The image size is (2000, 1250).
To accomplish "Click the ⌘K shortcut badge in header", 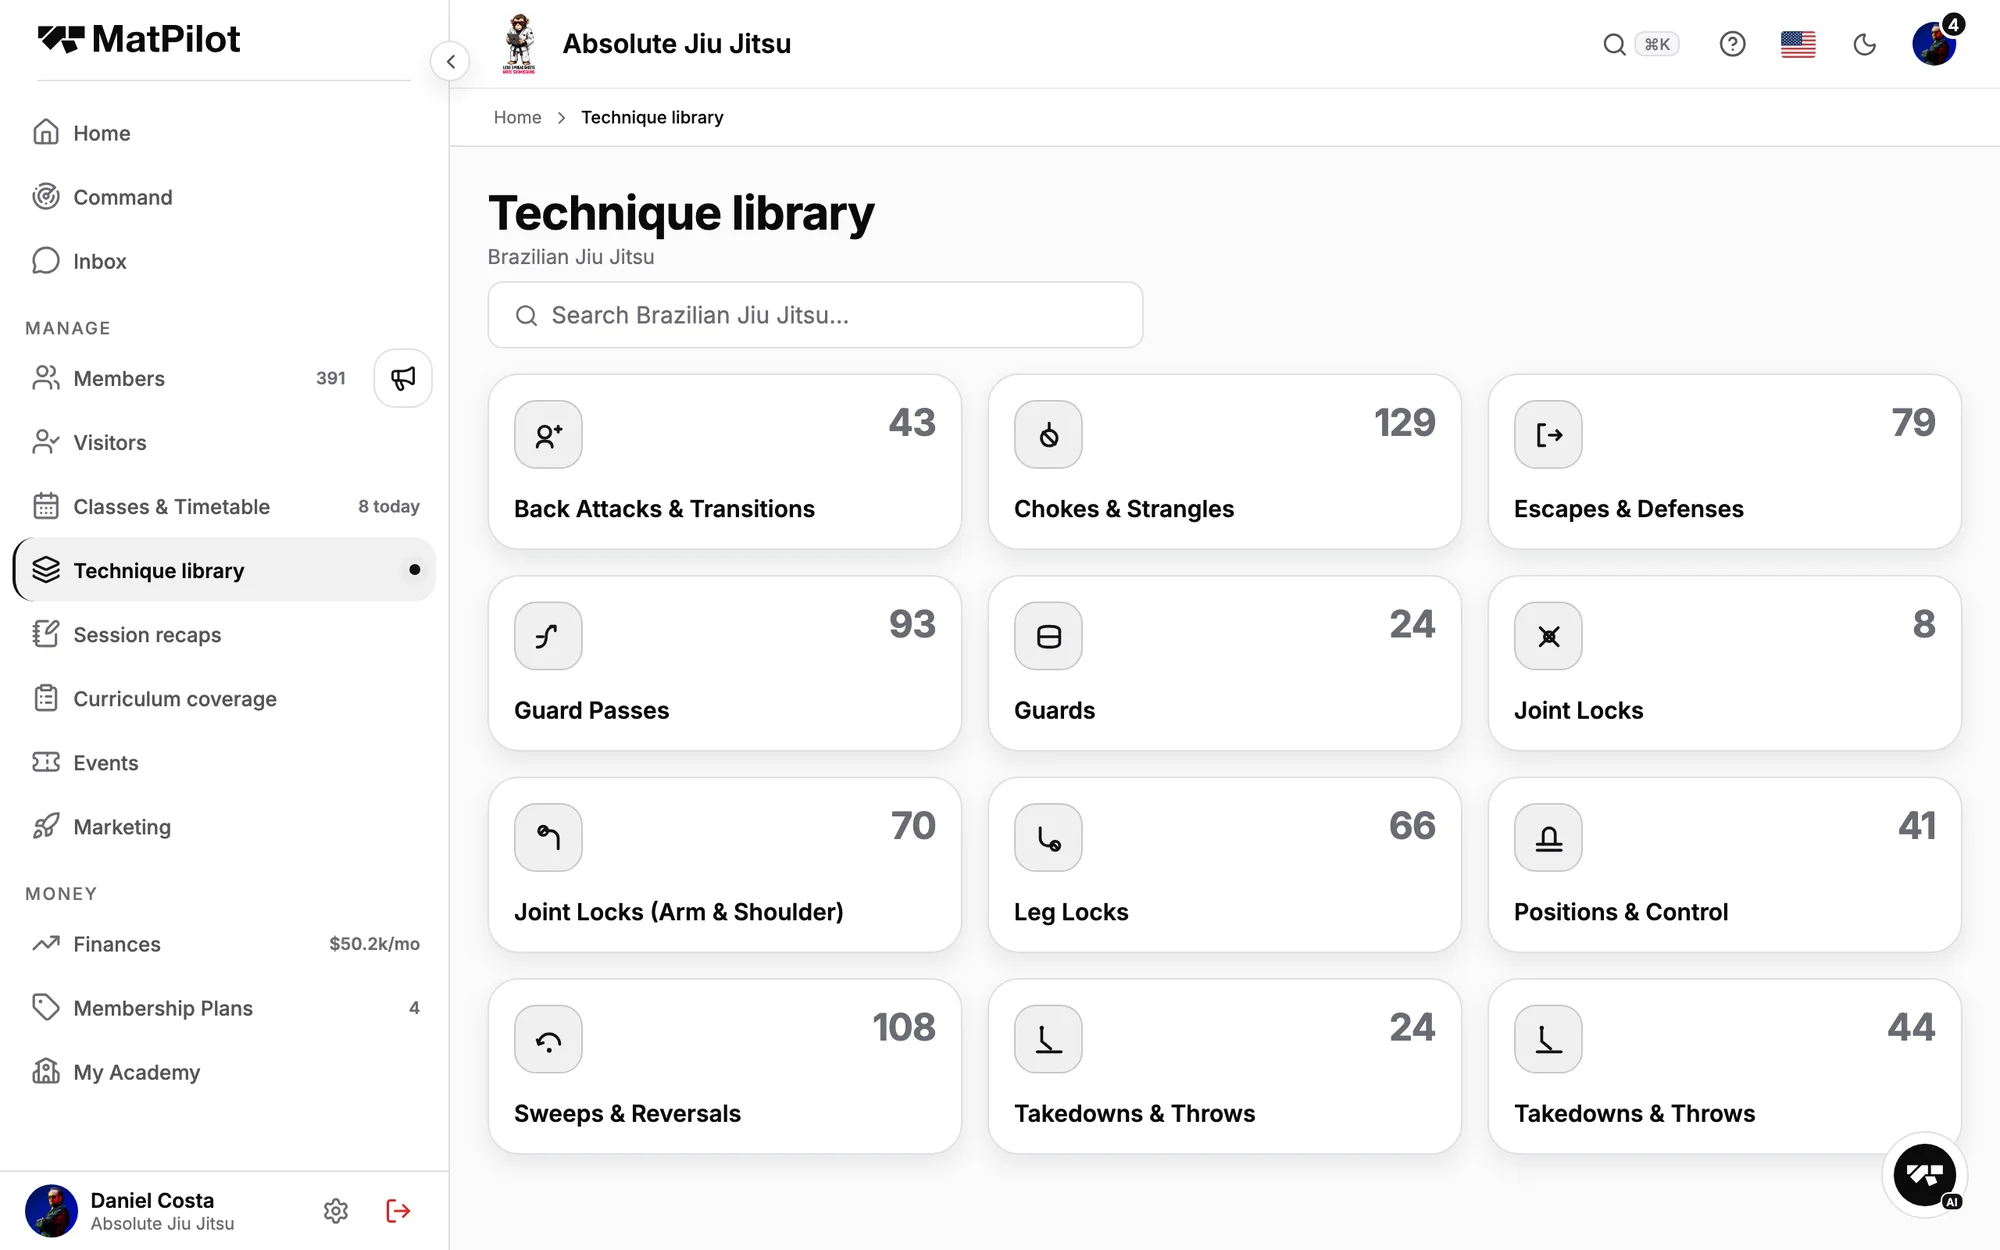I will 1657,44.
